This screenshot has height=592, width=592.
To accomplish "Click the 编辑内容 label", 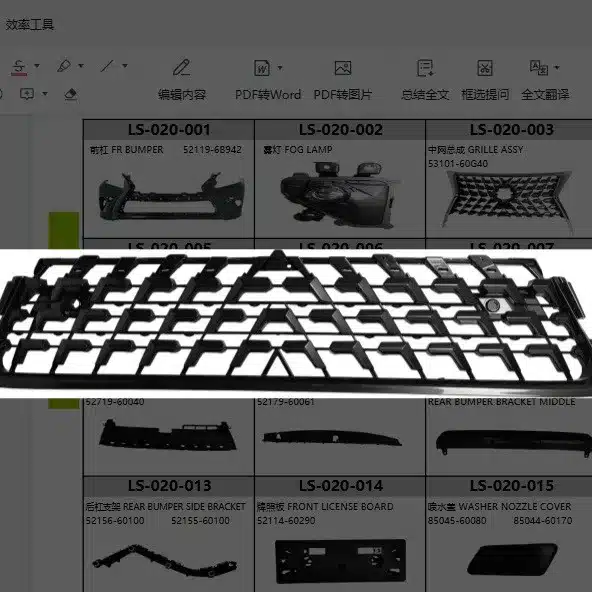I will 182,94.
